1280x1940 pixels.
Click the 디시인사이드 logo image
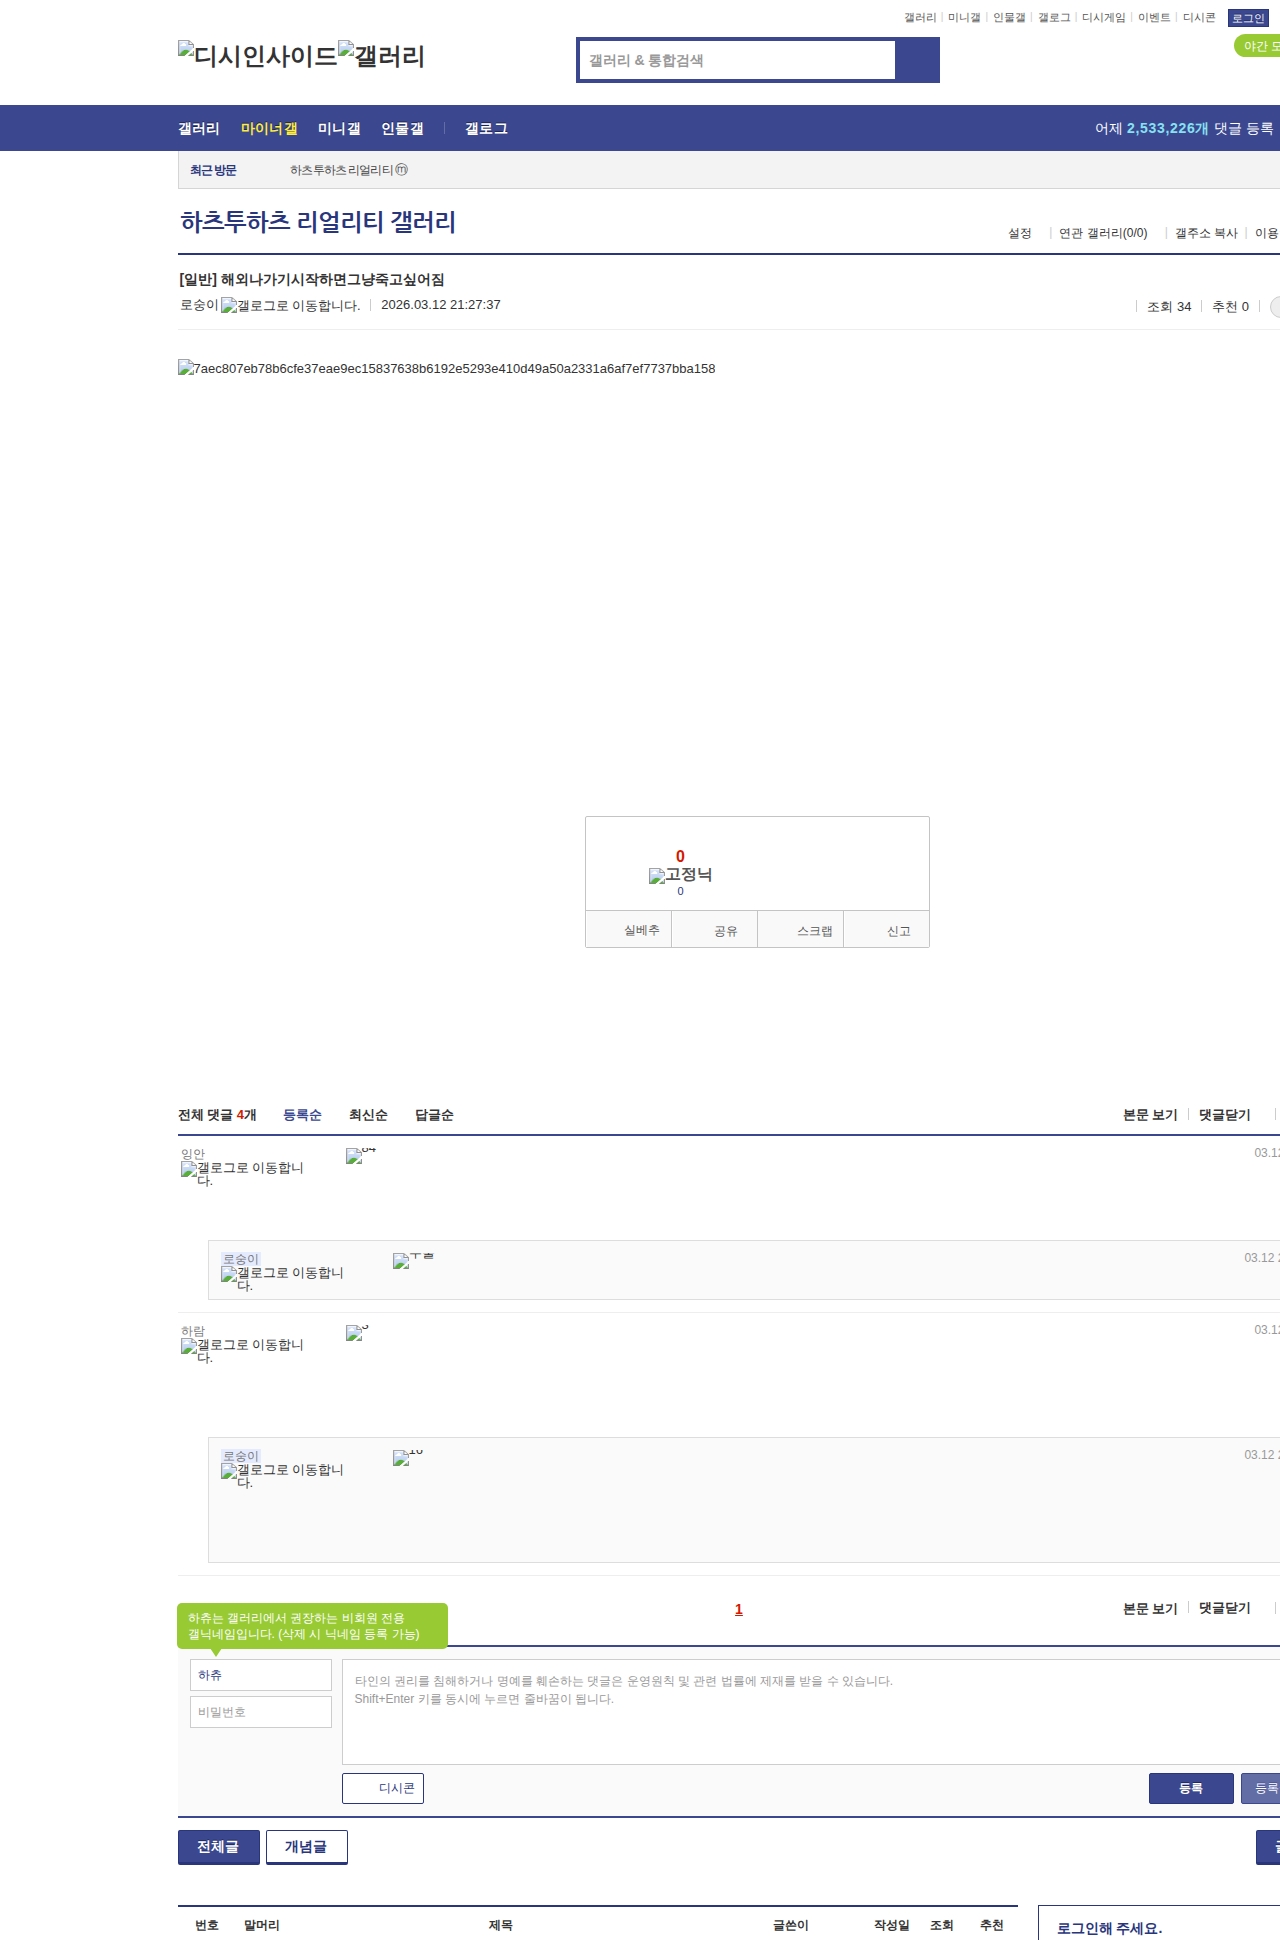coord(258,56)
